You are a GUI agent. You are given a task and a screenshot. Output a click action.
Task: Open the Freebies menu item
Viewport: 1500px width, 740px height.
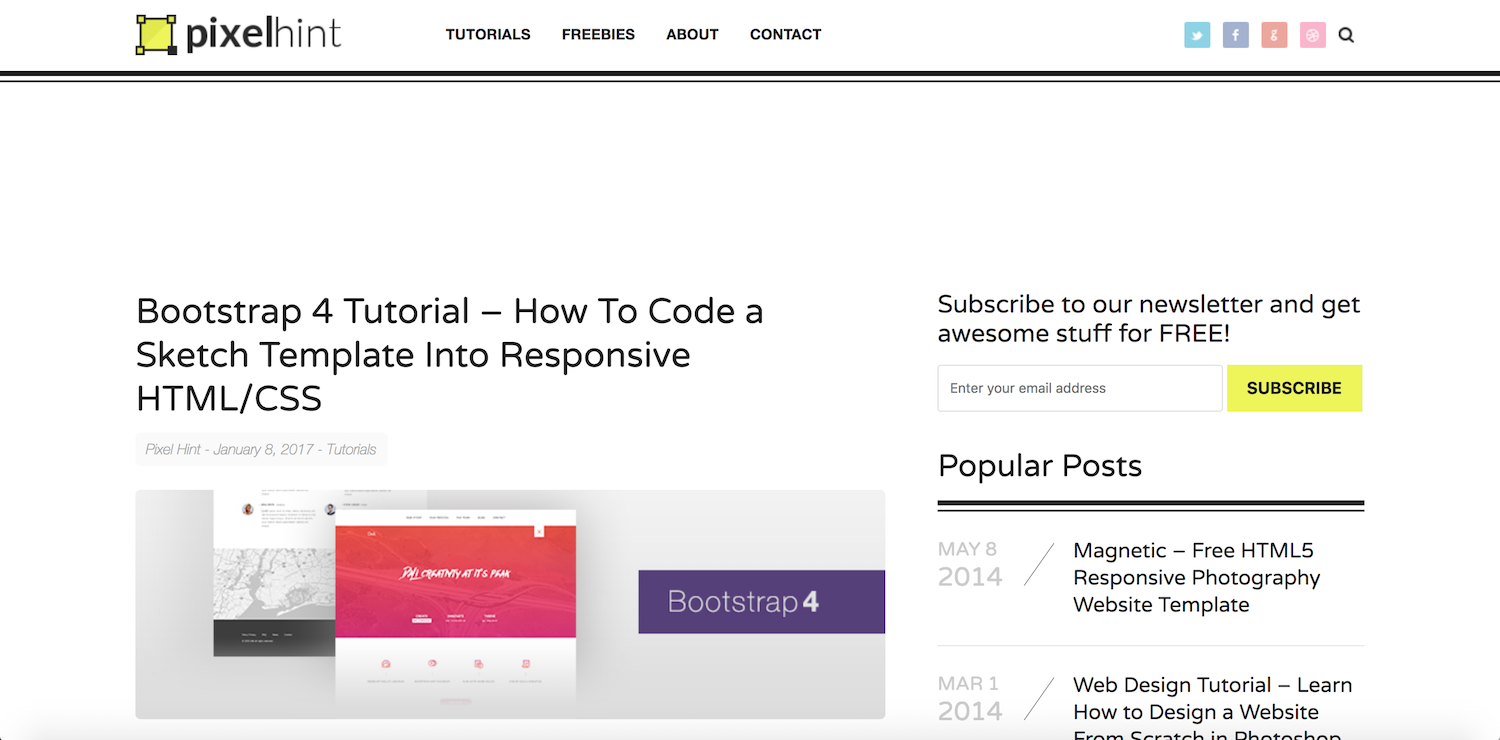pos(598,34)
